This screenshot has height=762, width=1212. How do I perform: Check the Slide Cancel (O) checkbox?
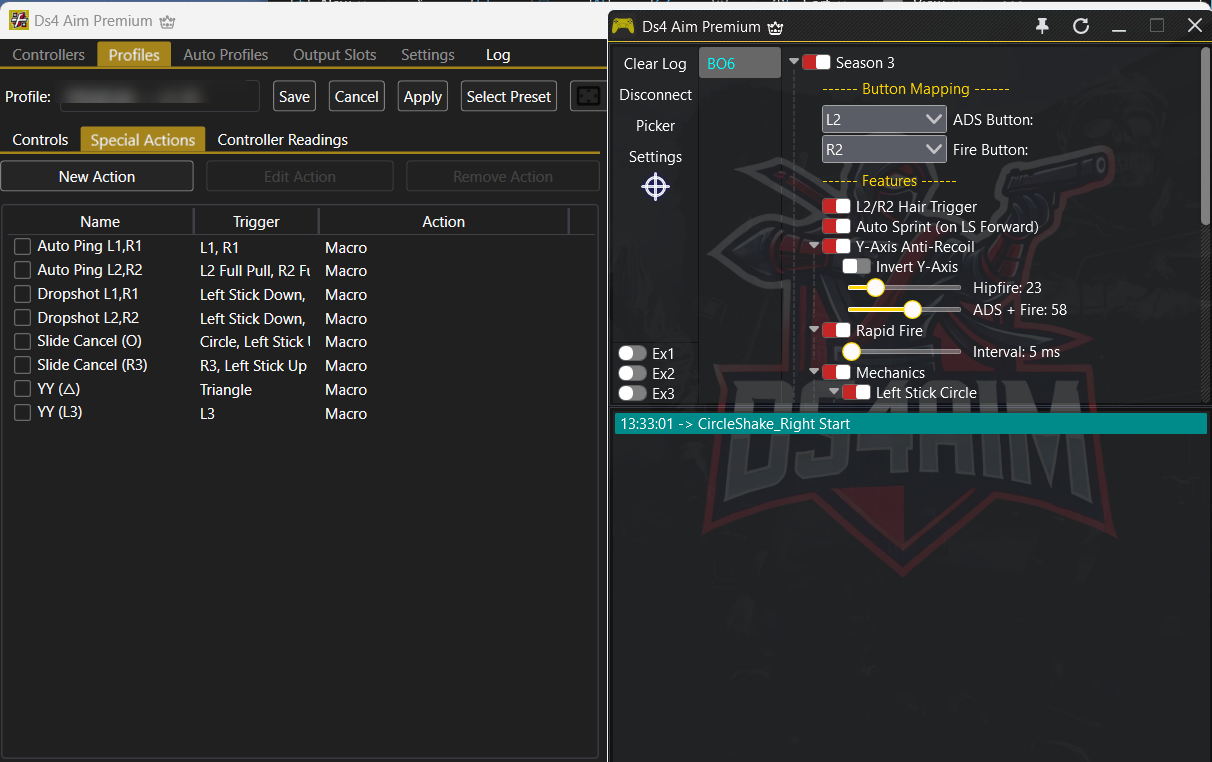point(23,342)
